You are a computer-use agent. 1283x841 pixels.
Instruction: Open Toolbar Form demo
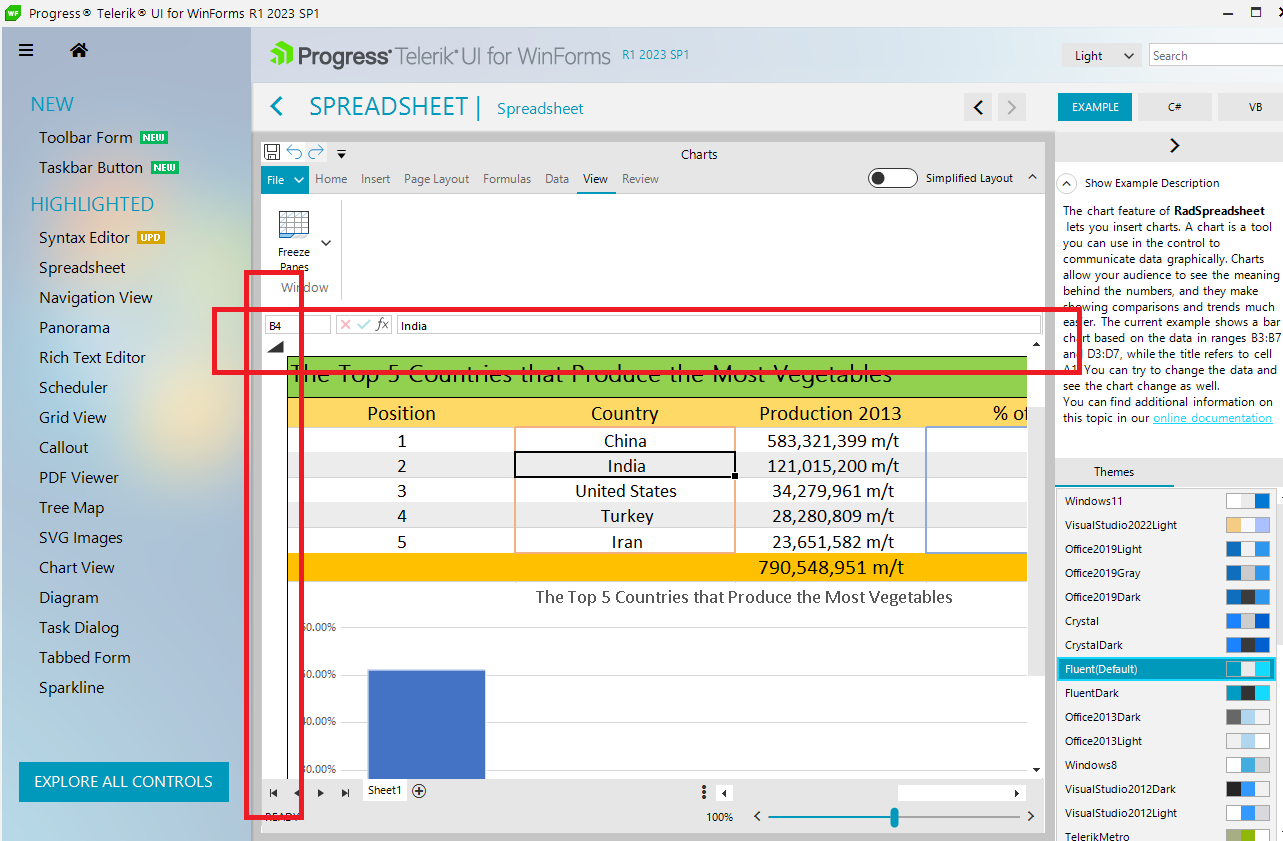click(86, 137)
